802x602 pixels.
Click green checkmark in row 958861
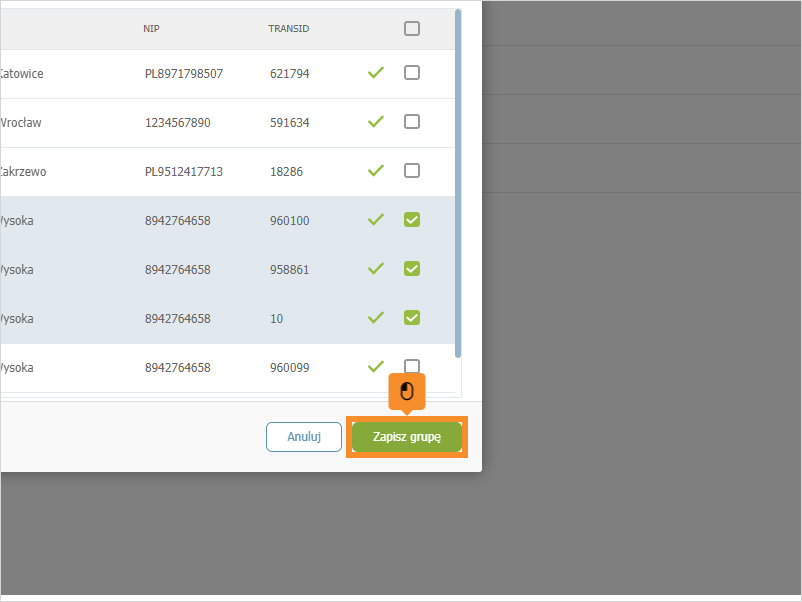click(376, 269)
